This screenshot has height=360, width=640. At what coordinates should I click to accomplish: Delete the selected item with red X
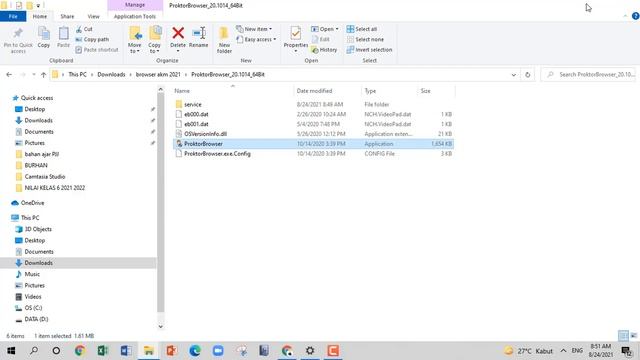tap(178, 39)
